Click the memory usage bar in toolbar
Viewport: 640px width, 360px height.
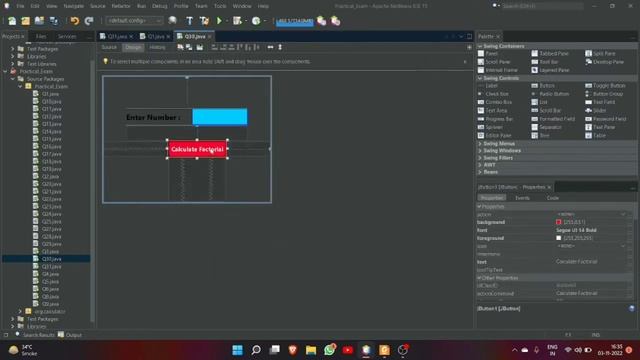click(x=295, y=21)
